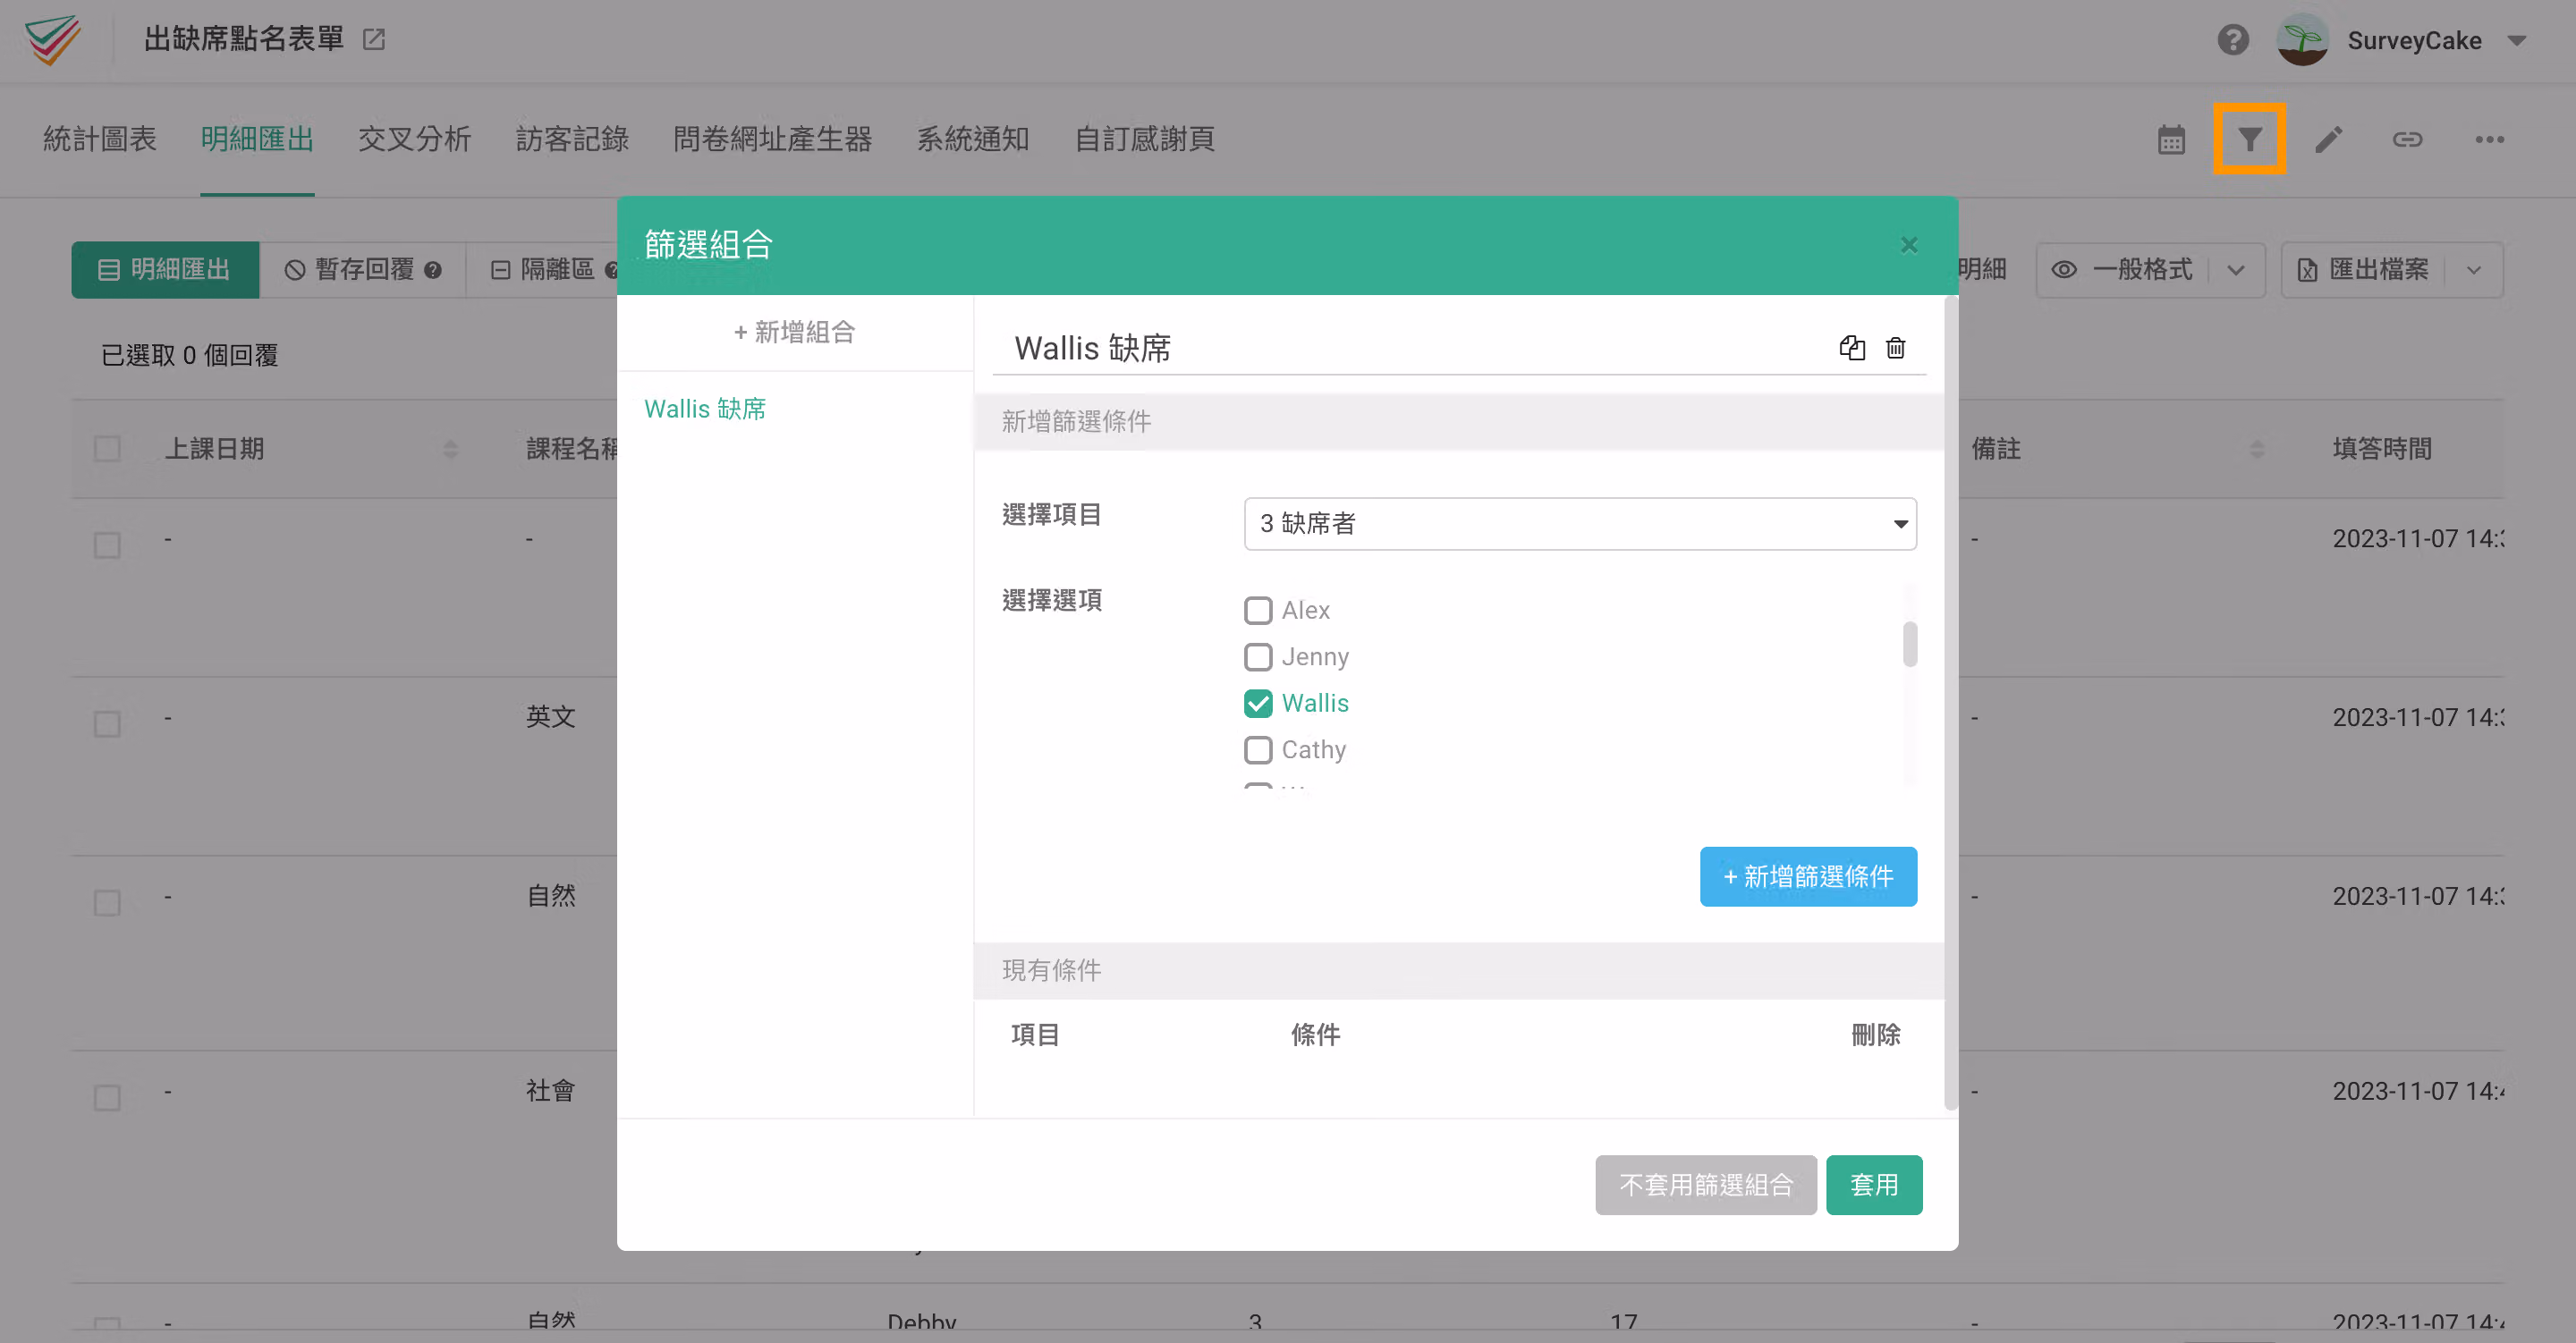
Task: Select the row checkbox for 英文
Action: pyautogui.click(x=107, y=724)
